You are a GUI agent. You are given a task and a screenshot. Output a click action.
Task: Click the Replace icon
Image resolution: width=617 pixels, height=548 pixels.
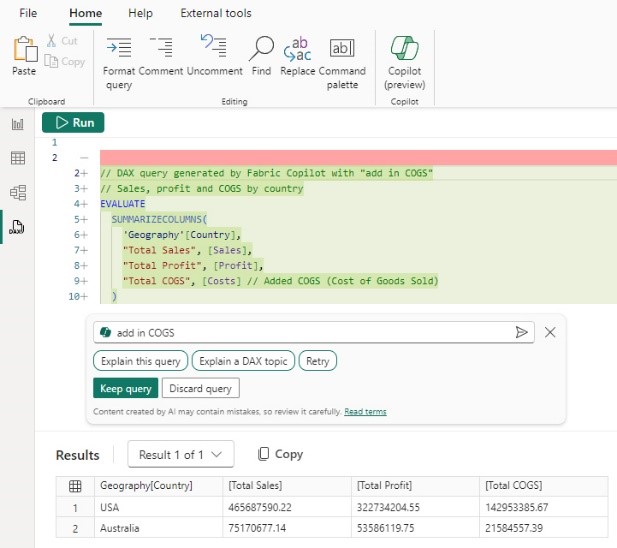click(x=297, y=49)
